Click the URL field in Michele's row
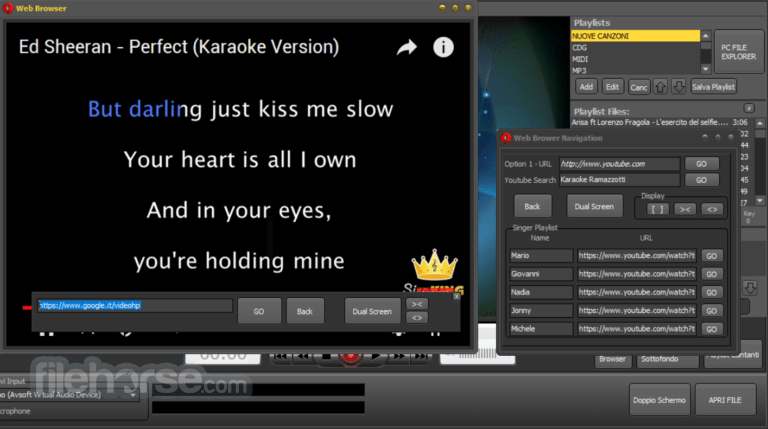The image size is (768, 429). coord(636,329)
